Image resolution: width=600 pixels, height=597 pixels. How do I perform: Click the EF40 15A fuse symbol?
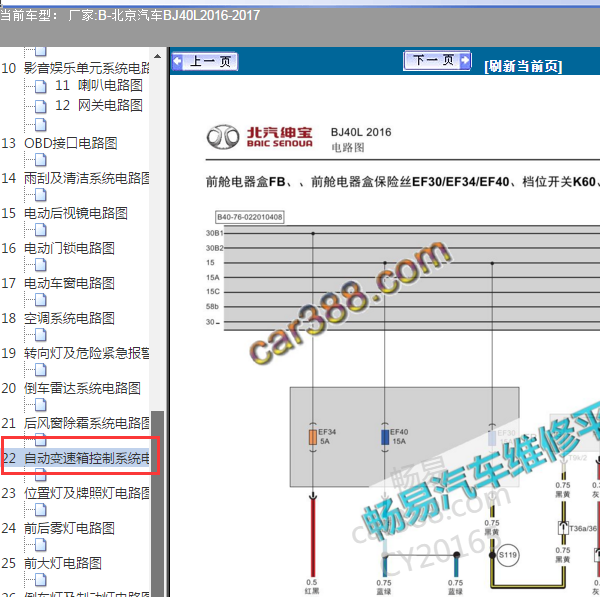[385, 437]
